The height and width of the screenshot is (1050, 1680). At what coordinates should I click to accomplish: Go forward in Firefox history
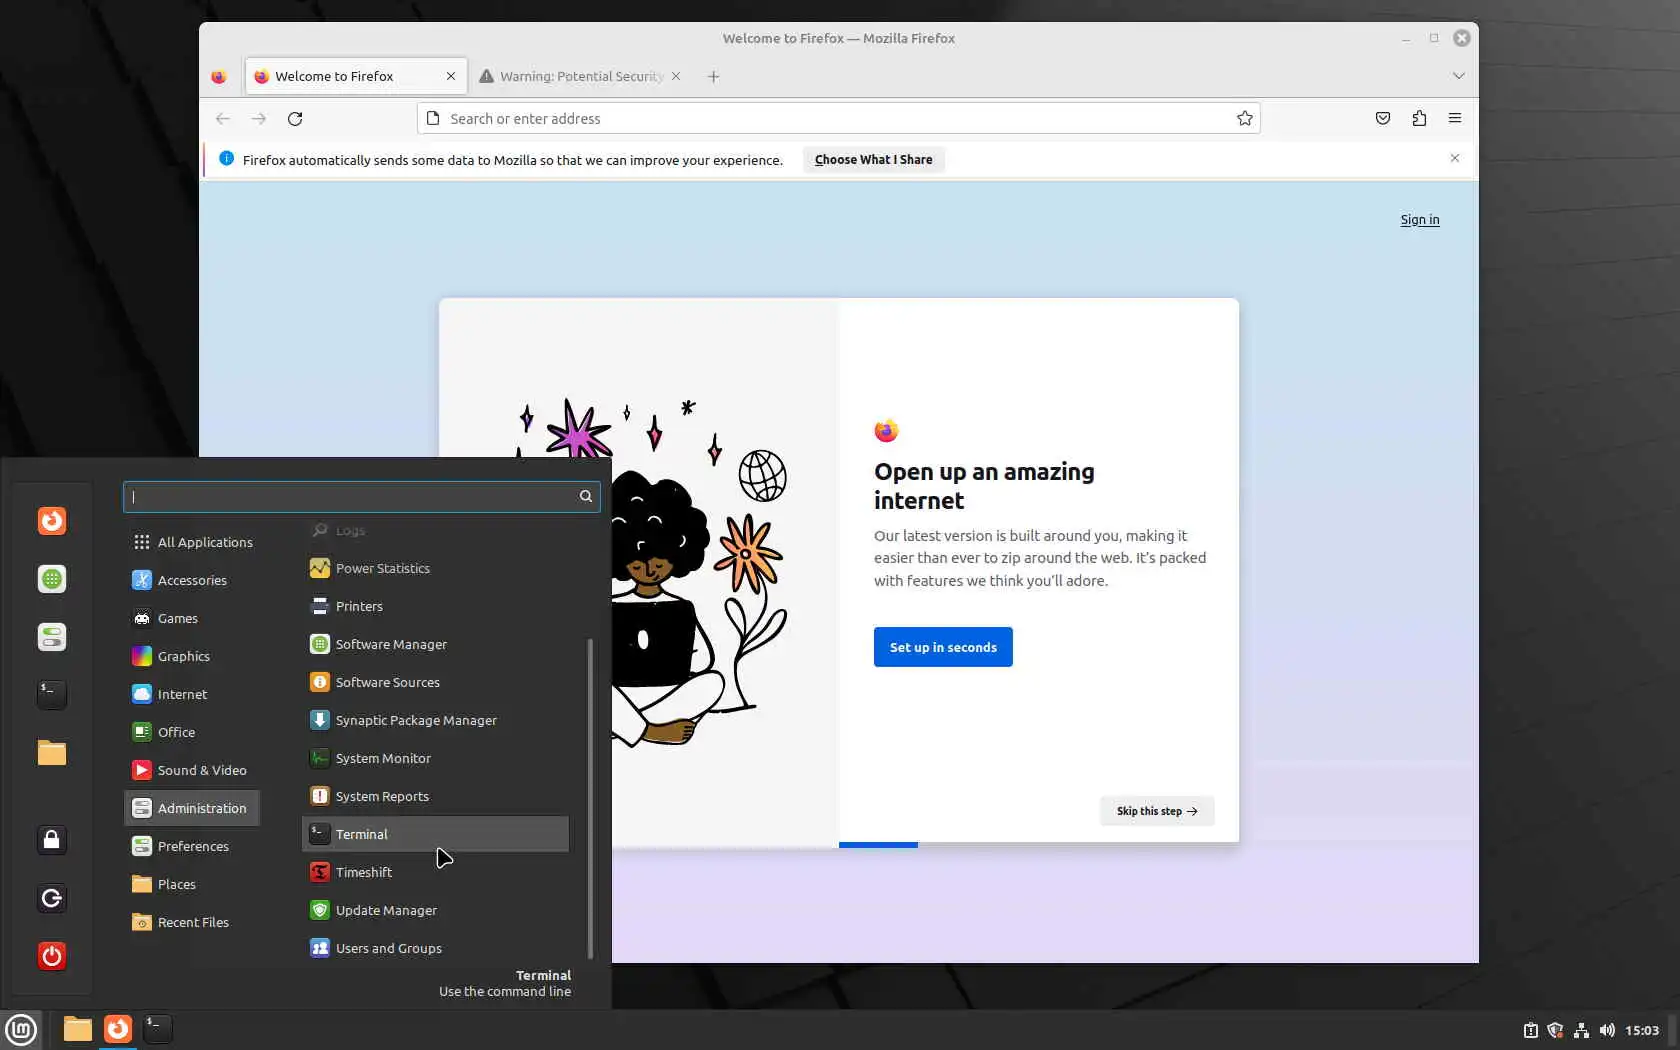point(259,119)
